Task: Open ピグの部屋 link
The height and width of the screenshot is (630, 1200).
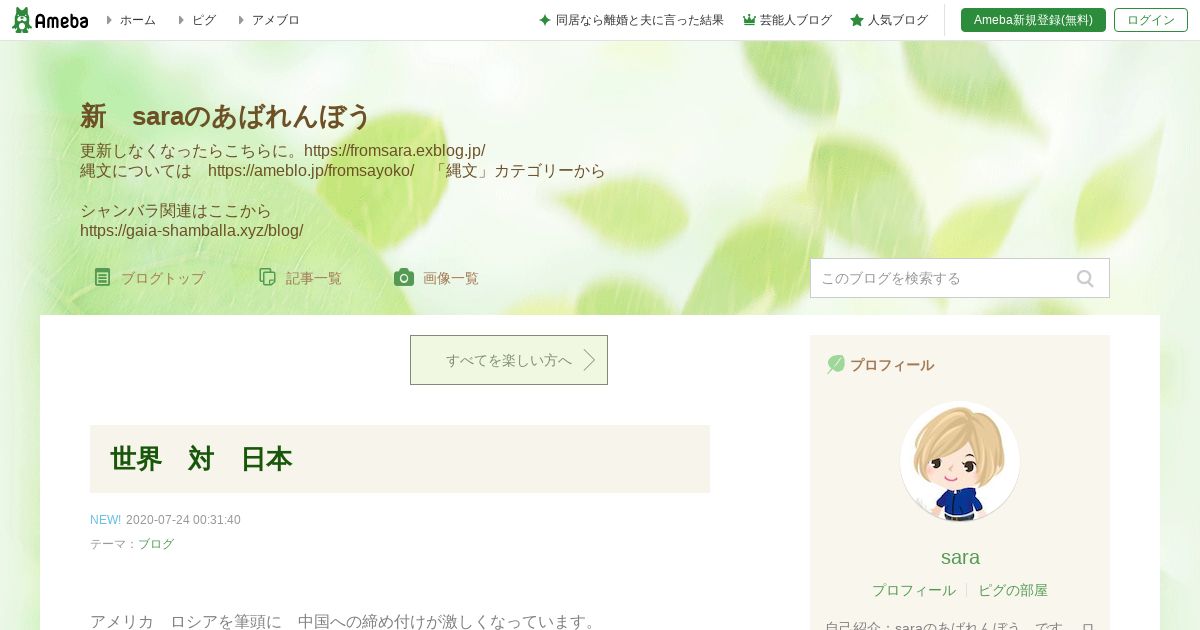Action: coord(1013,590)
